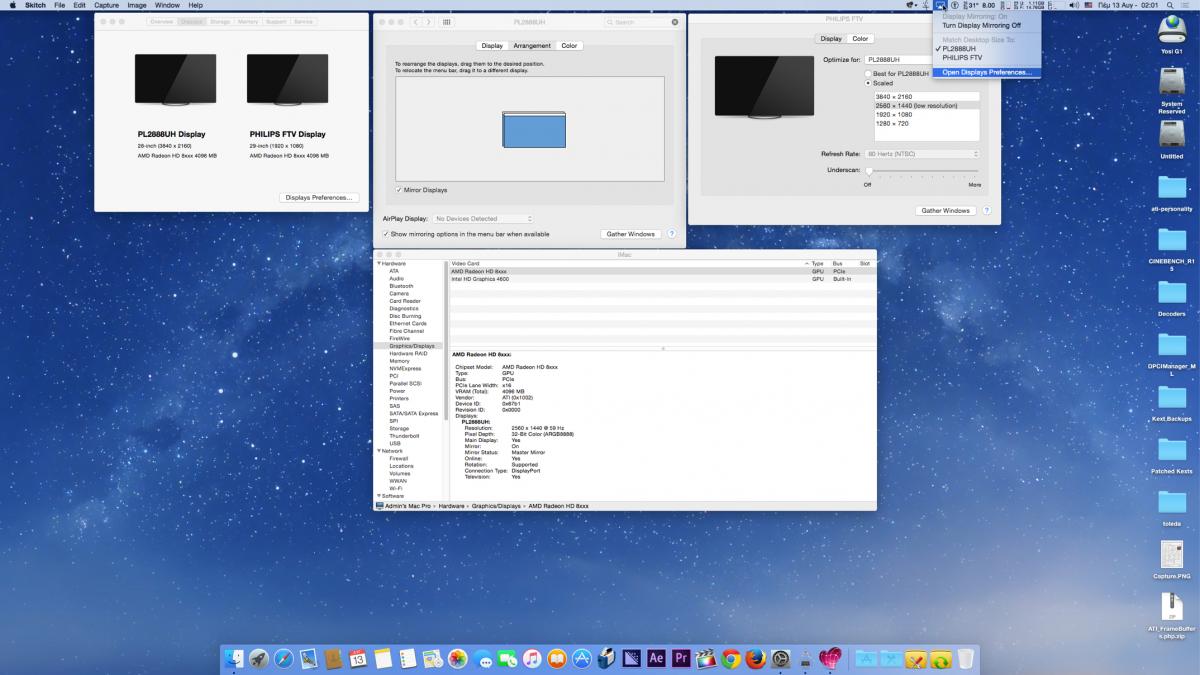1200x675 pixels.
Task: Open the System Reserved disk icon
Action: pos(1171,82)
